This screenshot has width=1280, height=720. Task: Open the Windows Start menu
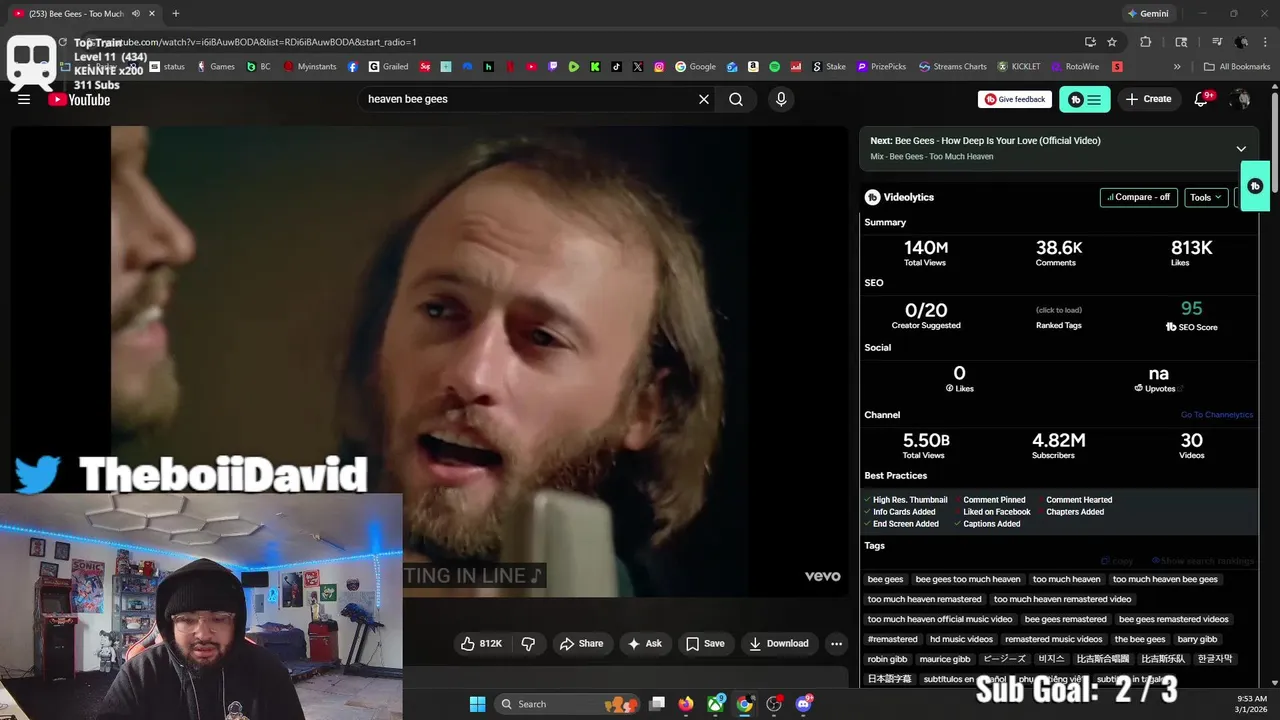pyautogui.click(x=477, y=704)
